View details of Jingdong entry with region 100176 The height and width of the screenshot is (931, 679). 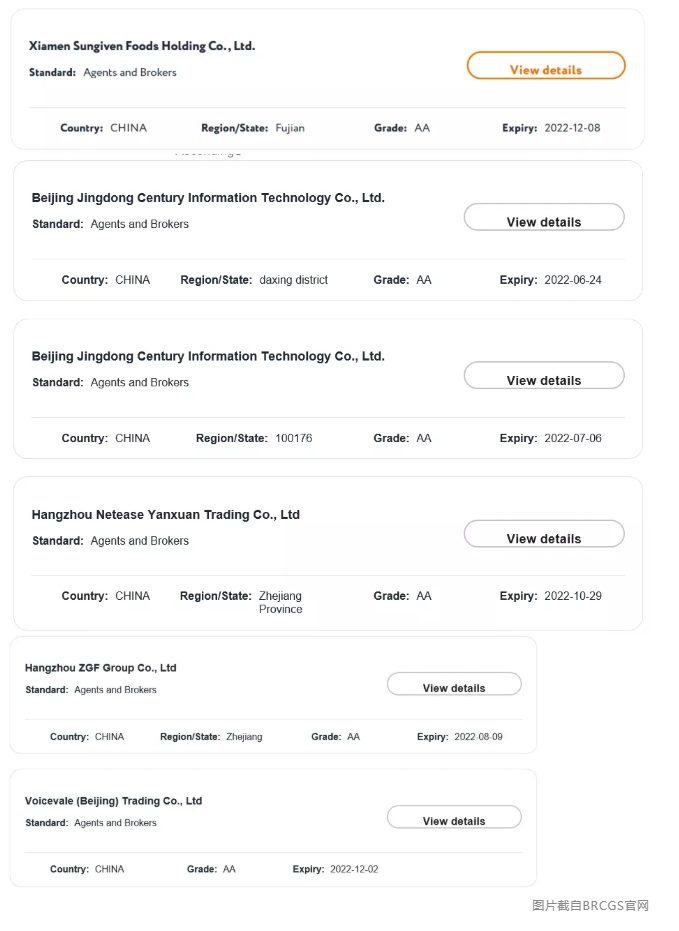click(543, 376)
